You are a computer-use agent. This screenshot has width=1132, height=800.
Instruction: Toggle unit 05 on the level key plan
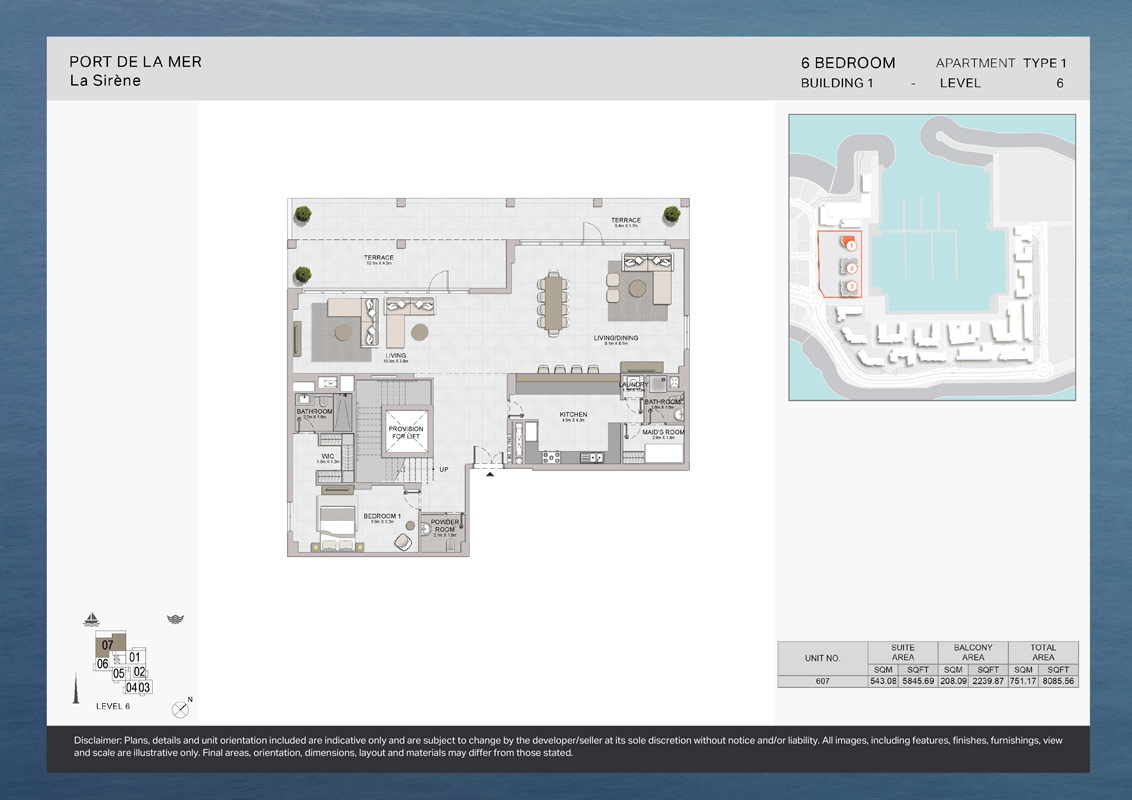pos(119,674)
